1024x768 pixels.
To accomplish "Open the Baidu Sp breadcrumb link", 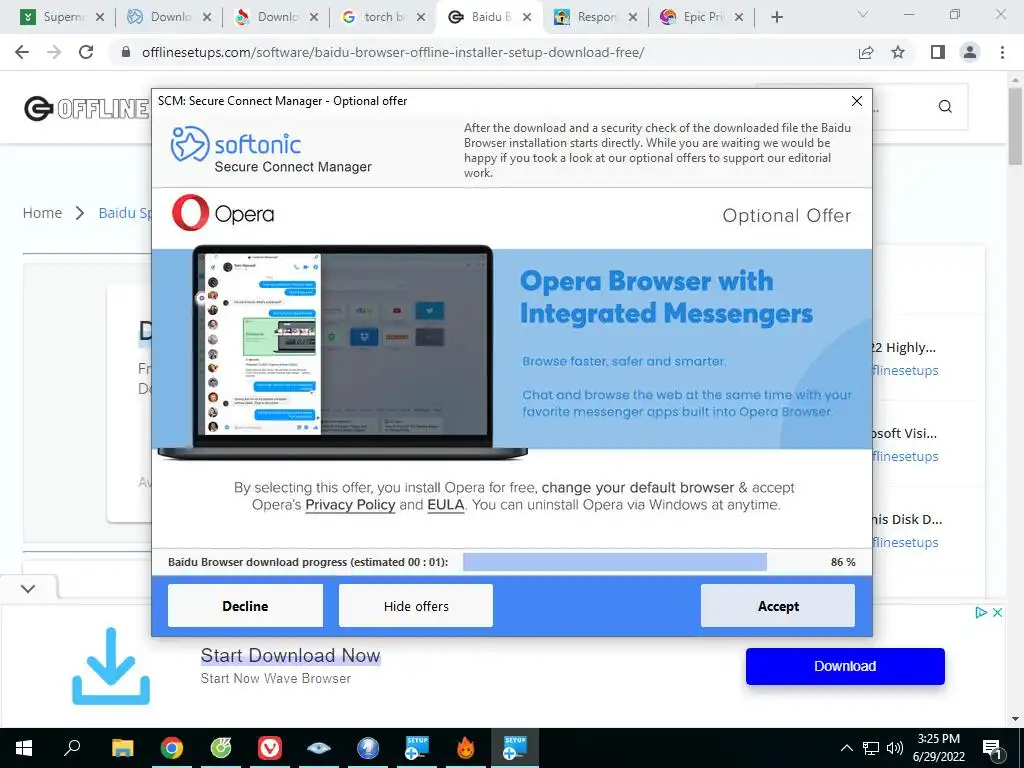I will point(125,213).
